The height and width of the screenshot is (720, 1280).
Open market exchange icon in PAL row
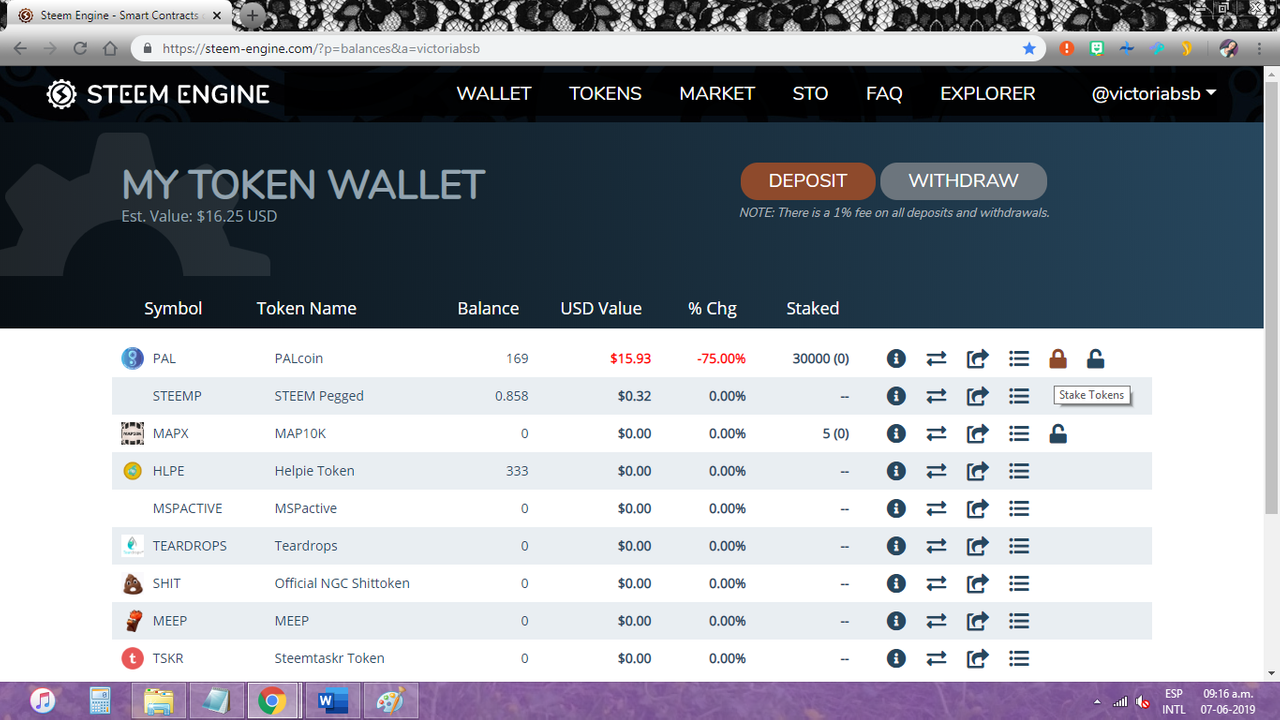tap(936, 358)
